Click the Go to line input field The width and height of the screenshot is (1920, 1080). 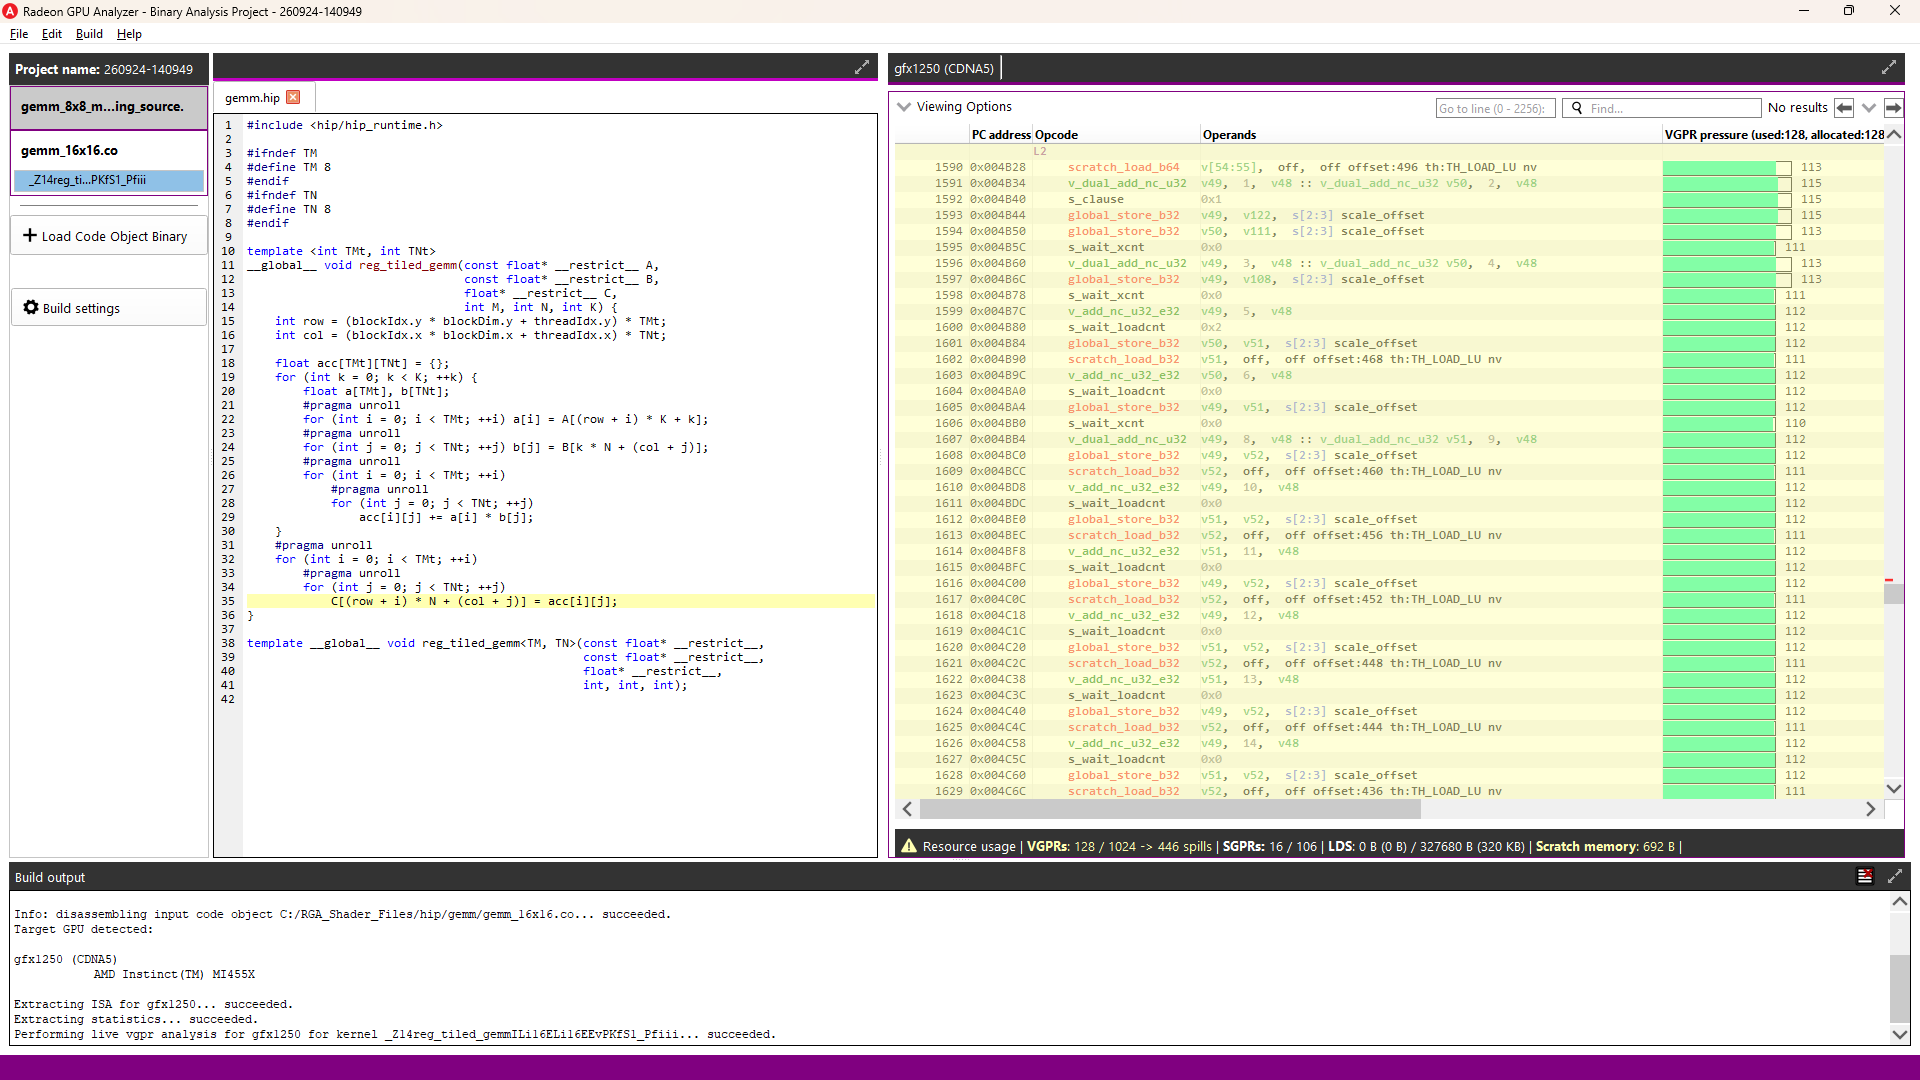pyautogui.click(x=1495, y=108)
